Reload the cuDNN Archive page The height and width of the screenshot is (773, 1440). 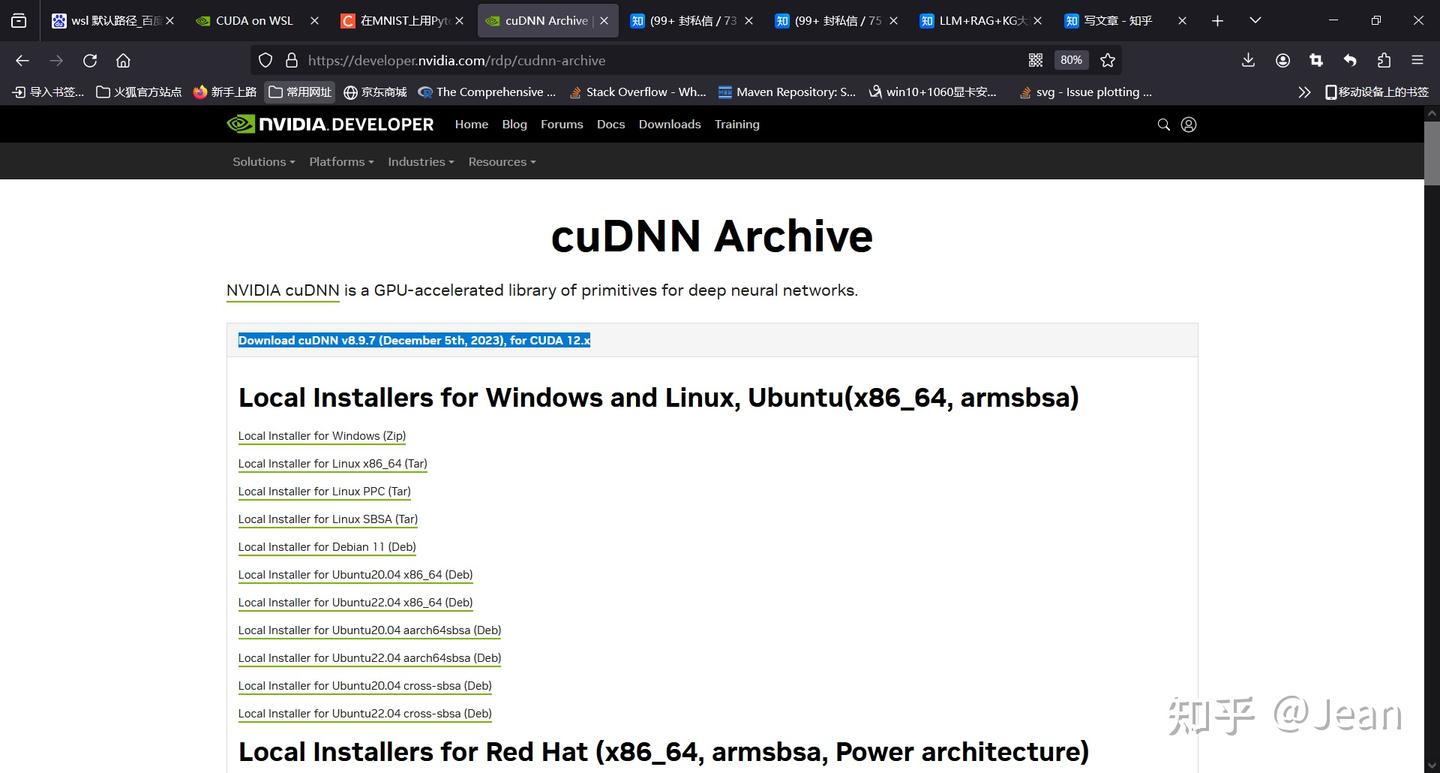pos(89,60)
